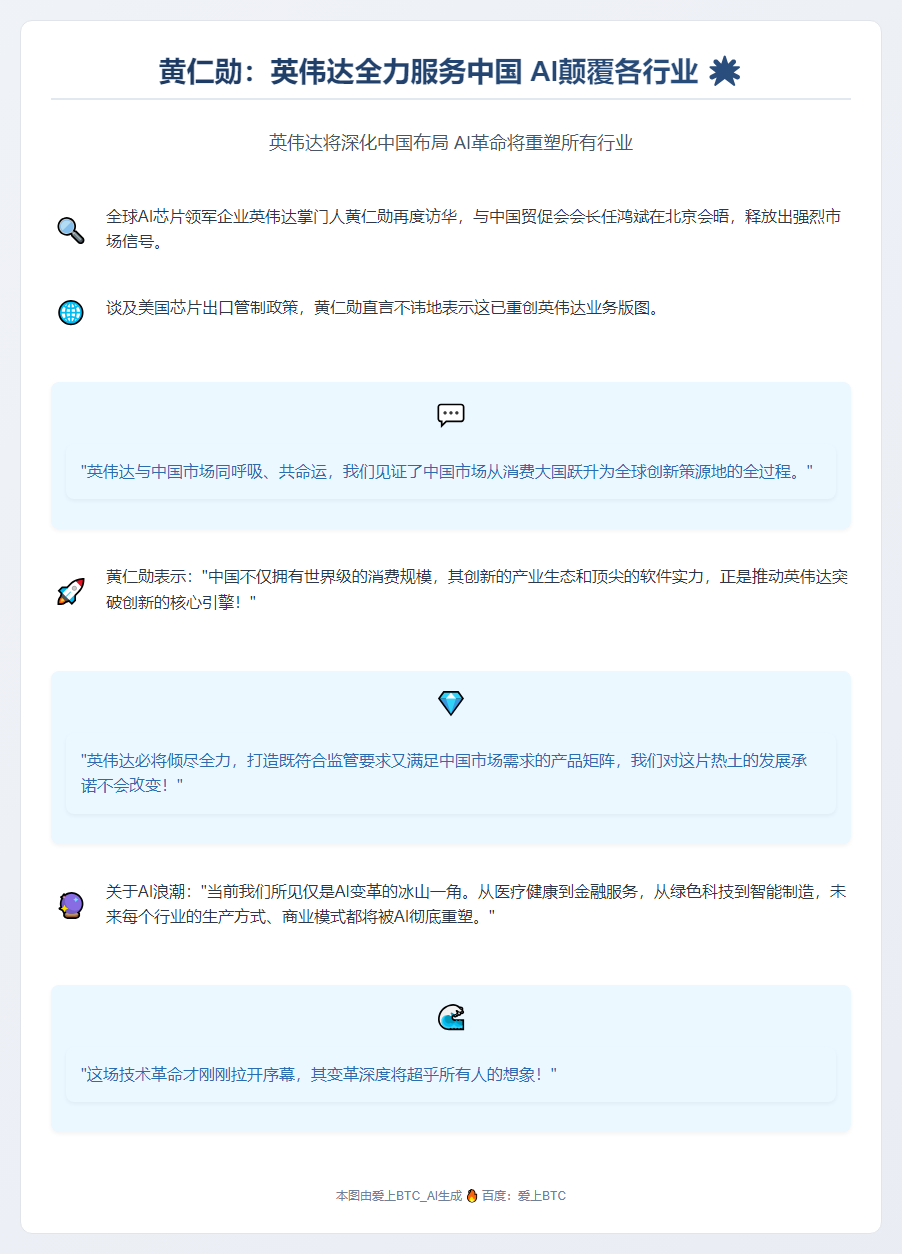
Task: Click the fire emoji in the footer
Action: (472, 1195)
